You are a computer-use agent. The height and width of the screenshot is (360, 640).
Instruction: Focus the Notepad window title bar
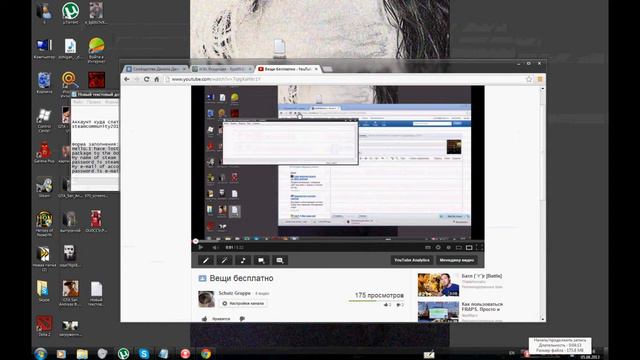95,94
